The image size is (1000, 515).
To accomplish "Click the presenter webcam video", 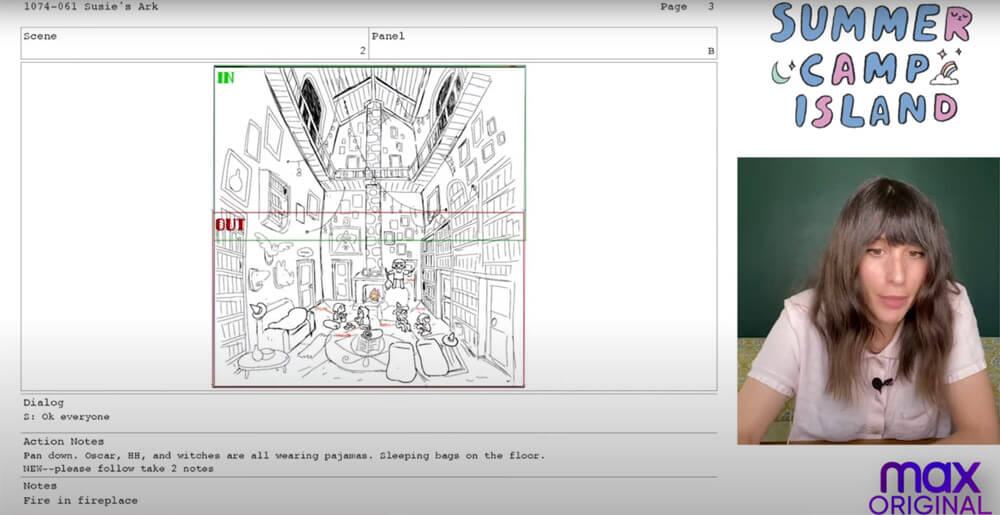I will pyautogui.click(x=869, y=301).
